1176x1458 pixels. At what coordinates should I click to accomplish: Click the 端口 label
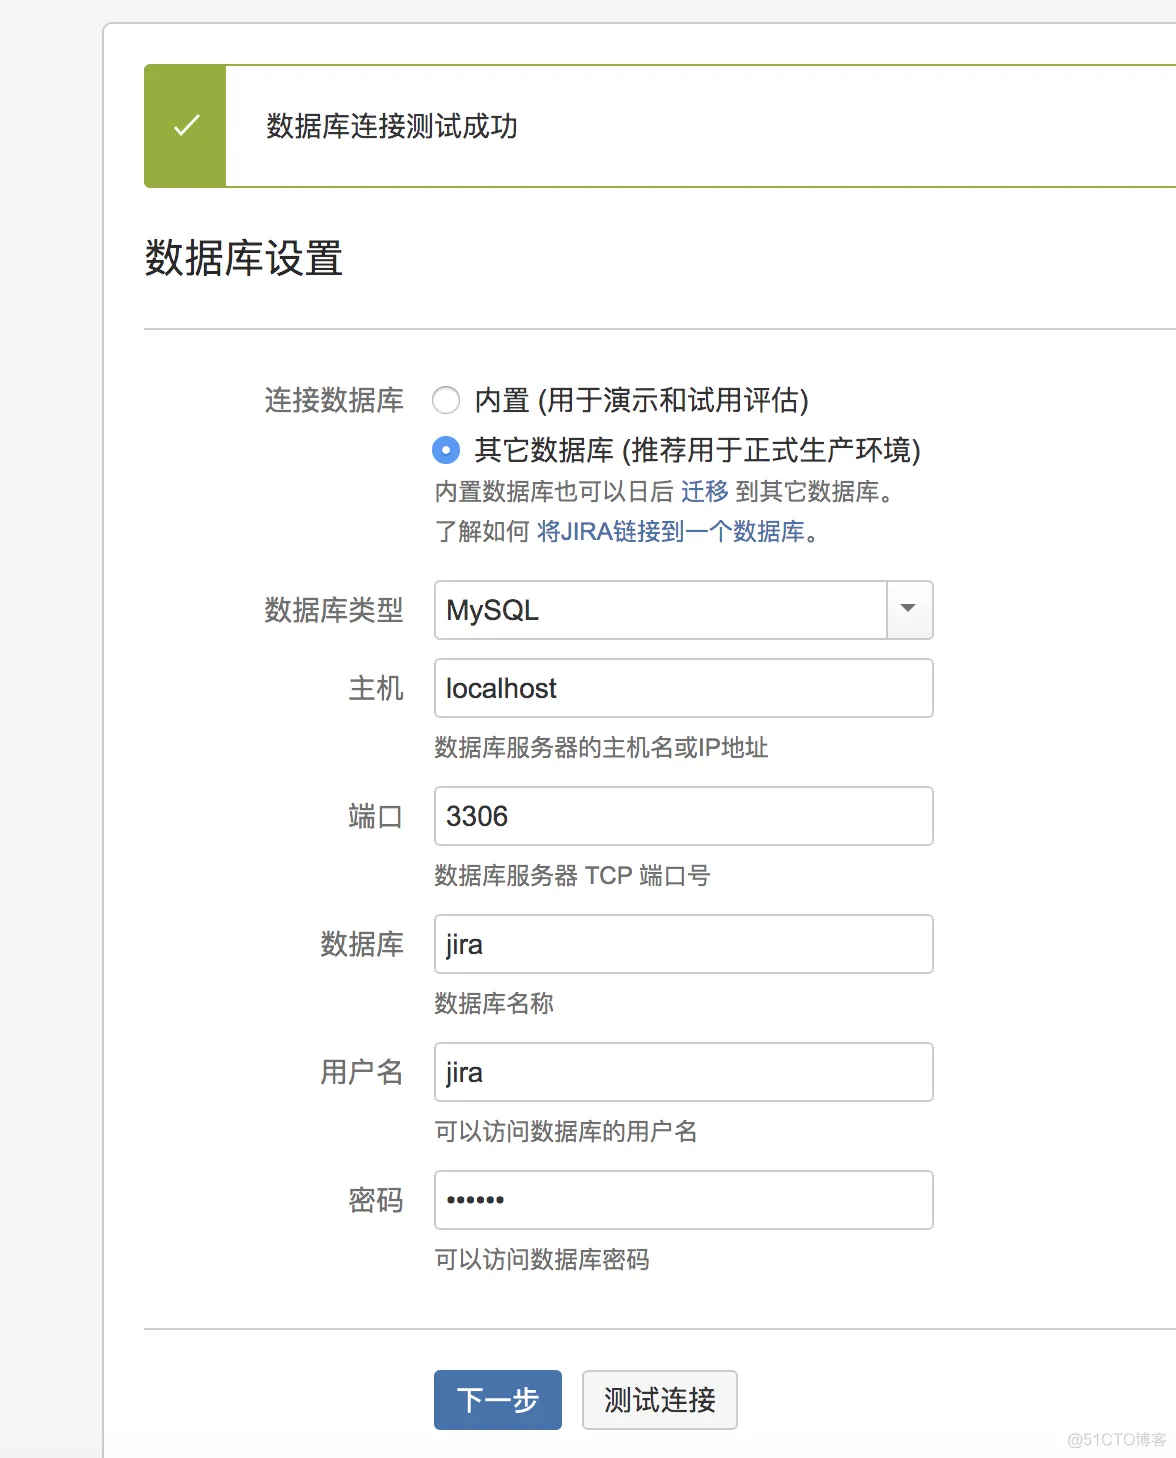tap(376, 816)
